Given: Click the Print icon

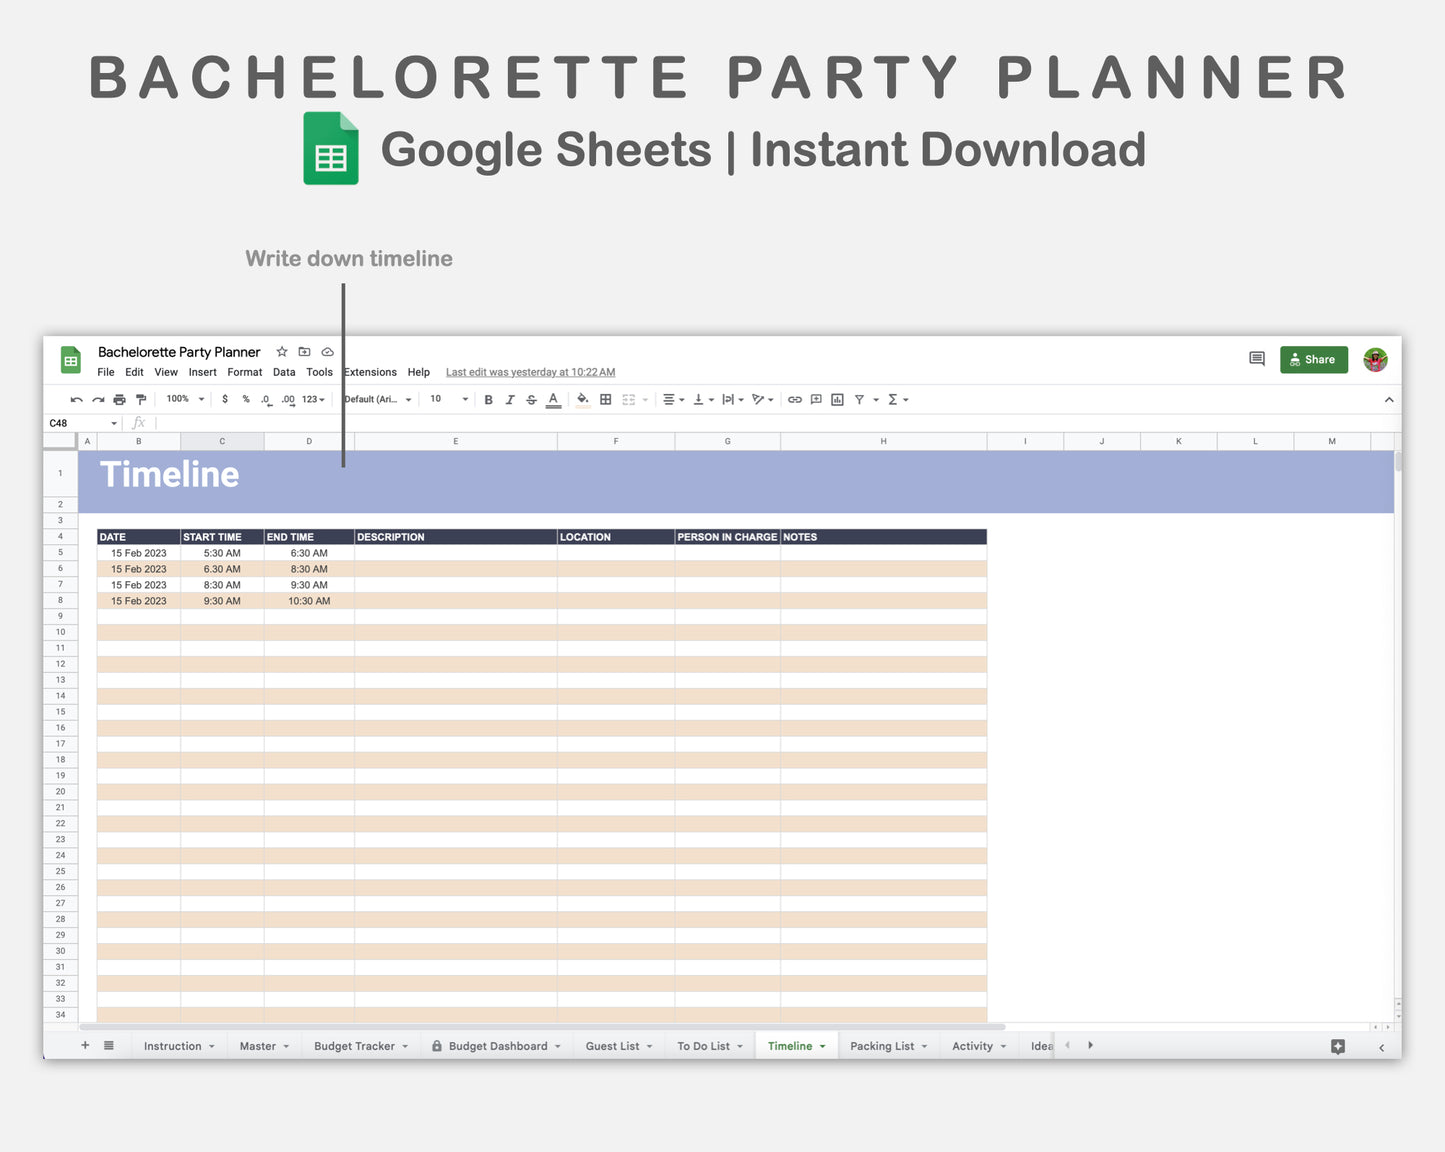Looking at the screenshot, I should 119,399.
